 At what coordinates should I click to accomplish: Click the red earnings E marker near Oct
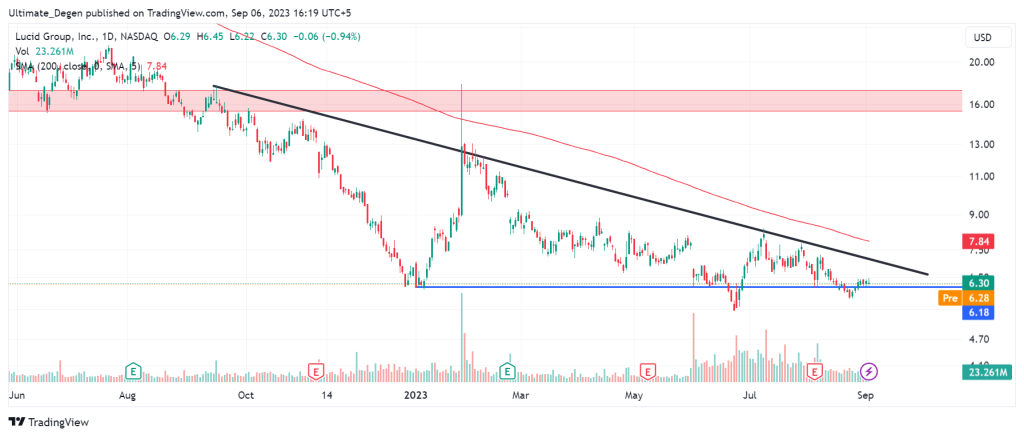(x=316, y=371)
